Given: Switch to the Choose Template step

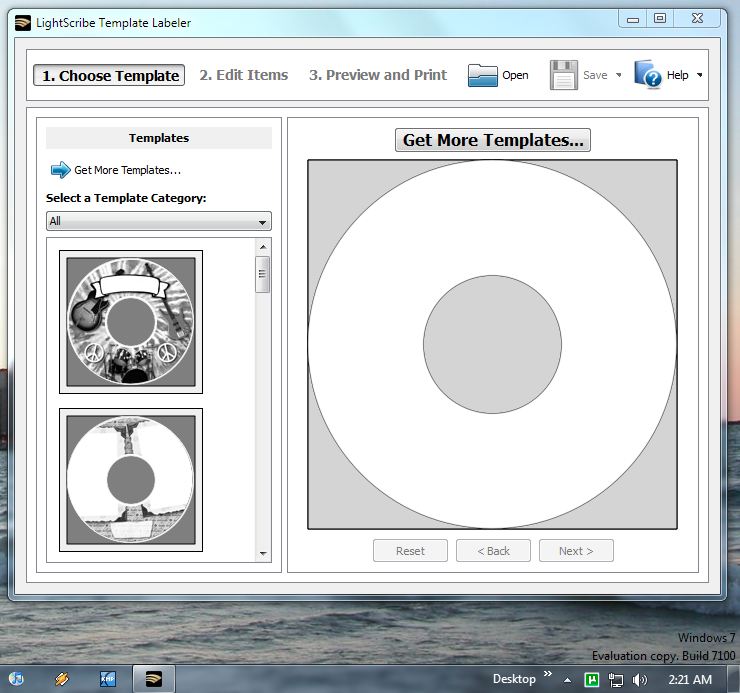Looking at the screenshot, I should click(110, 75).
